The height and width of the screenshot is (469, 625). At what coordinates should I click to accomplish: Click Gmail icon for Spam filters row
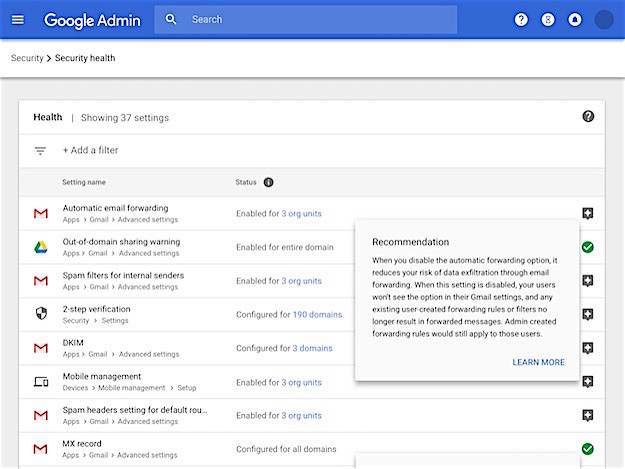41,281
